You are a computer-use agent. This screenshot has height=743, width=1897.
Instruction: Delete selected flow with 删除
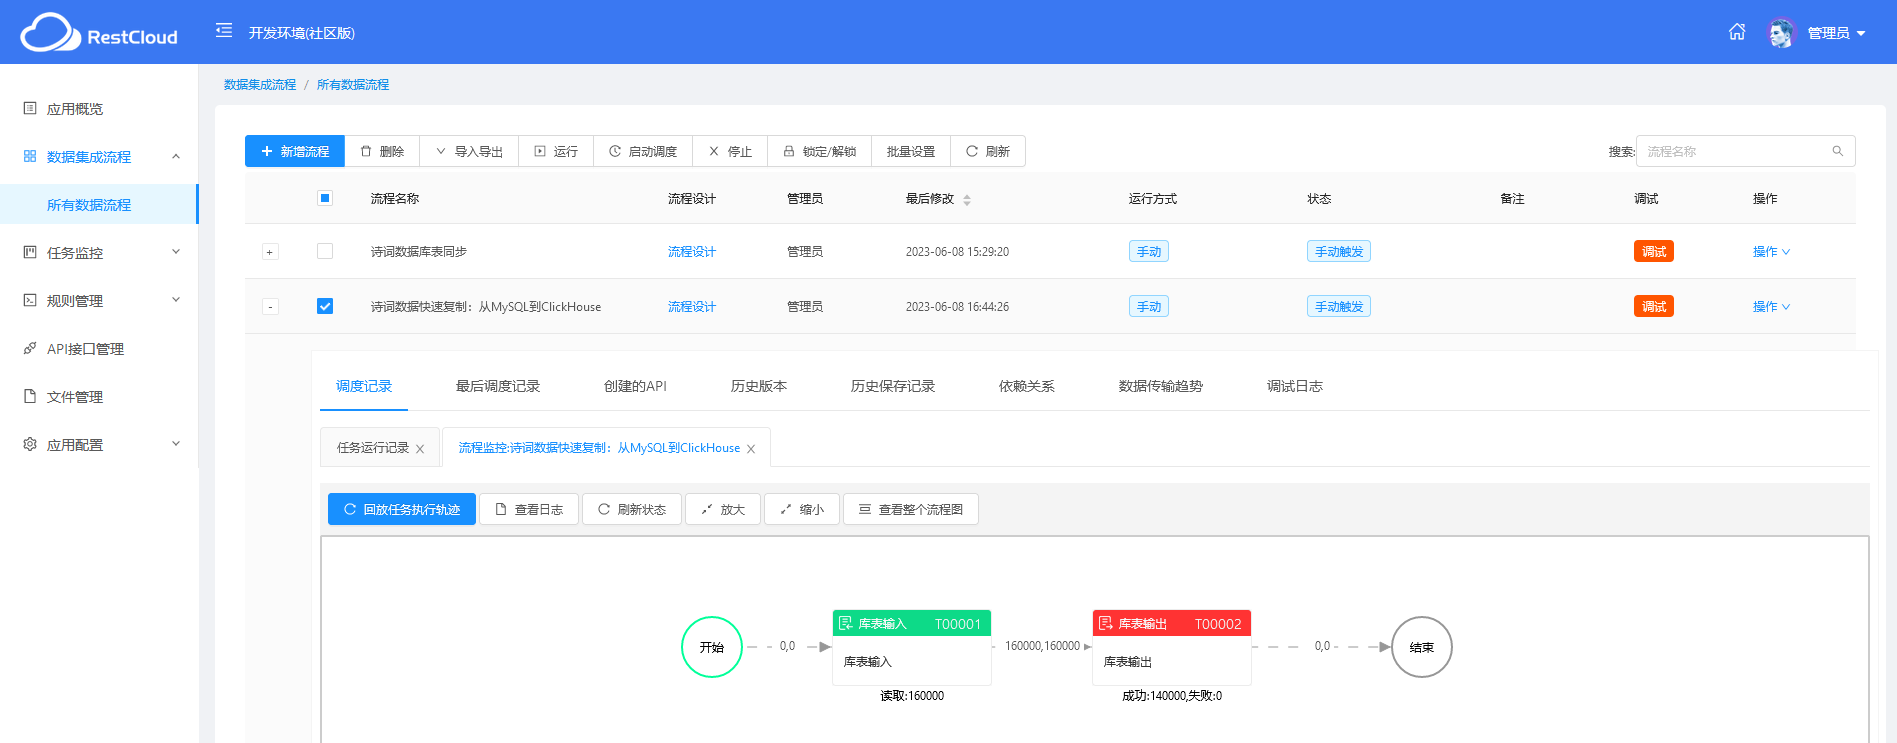coord(382,151)
